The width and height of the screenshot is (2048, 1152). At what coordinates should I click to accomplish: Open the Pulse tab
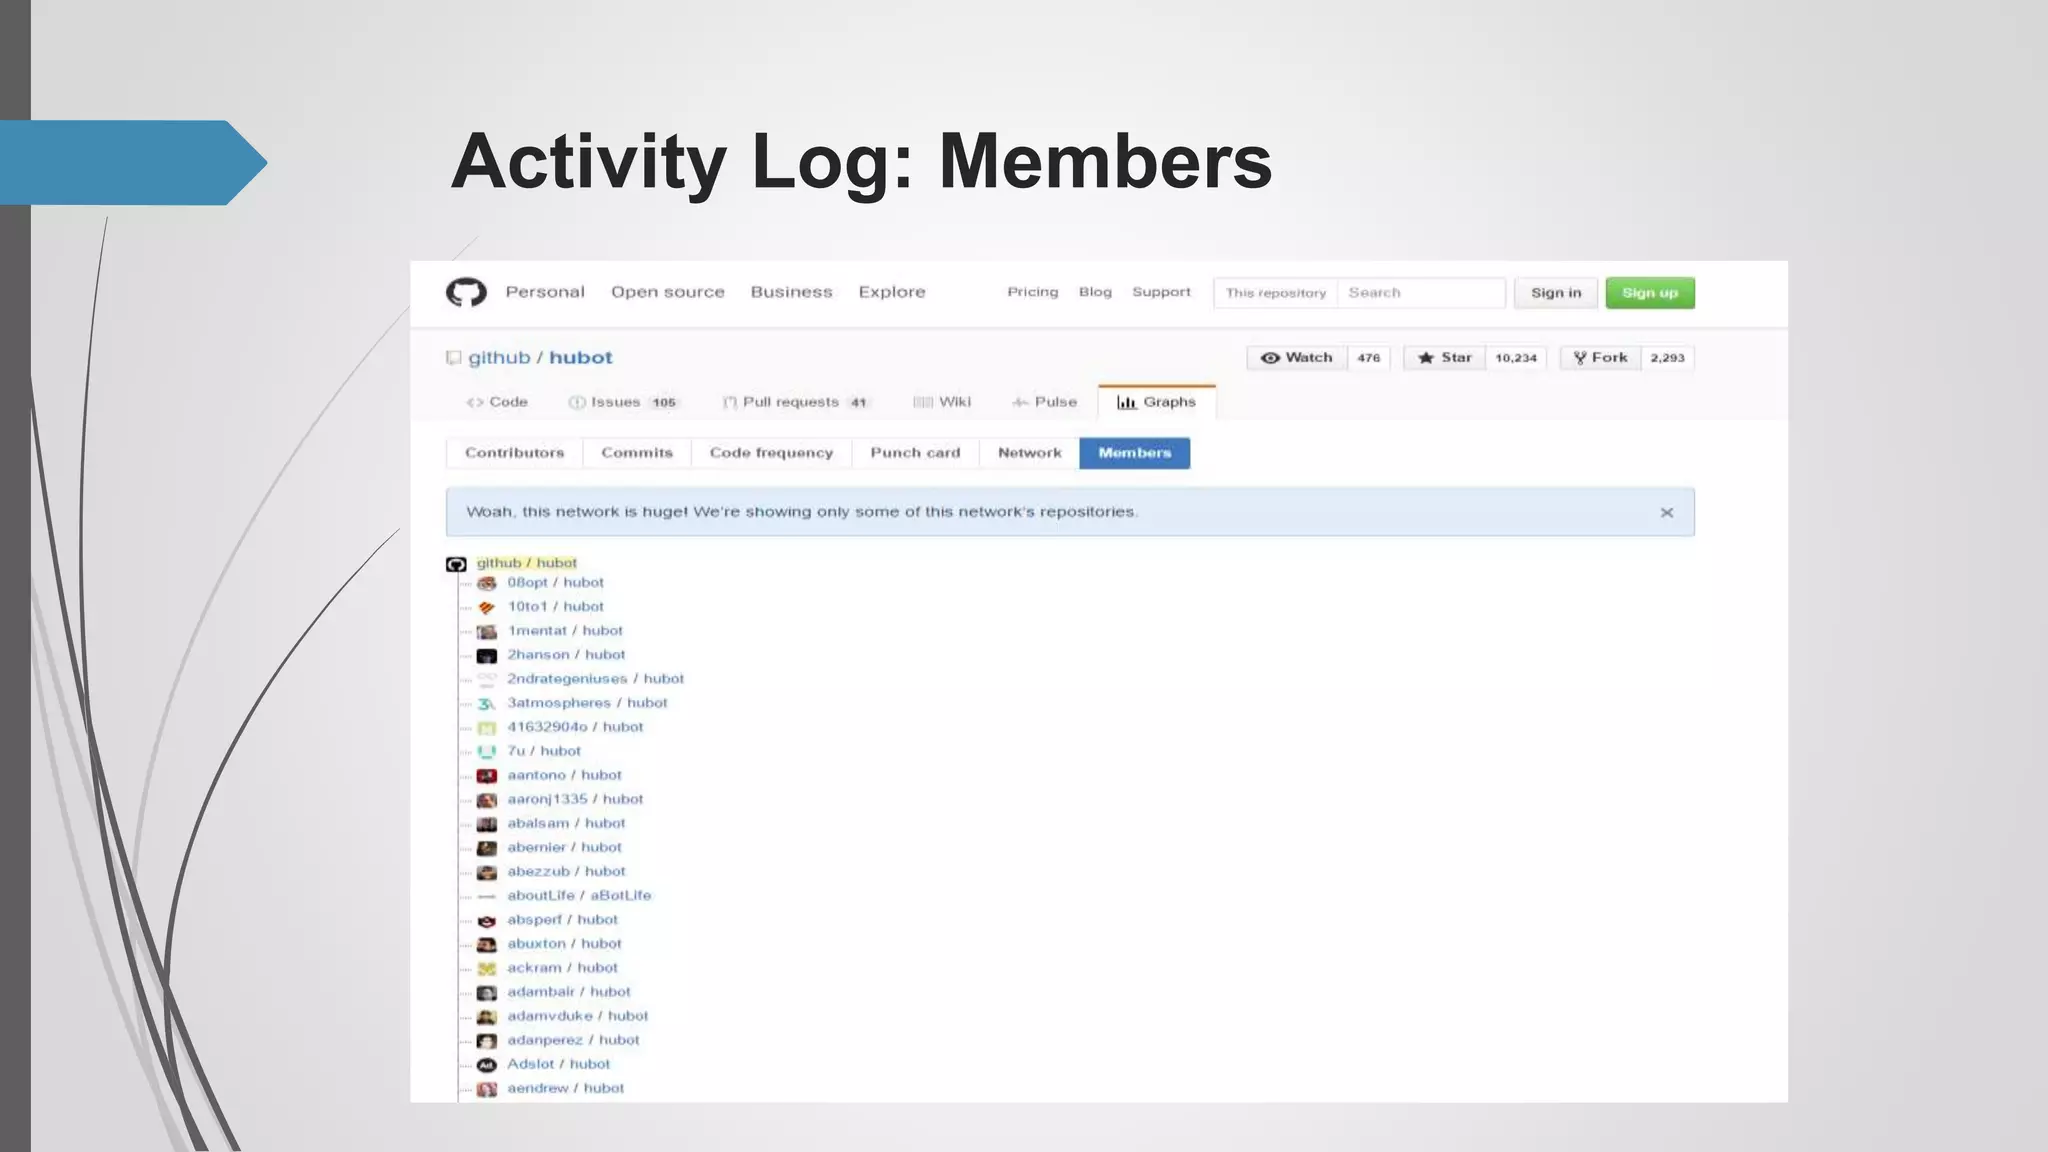tap(1045, 402)
